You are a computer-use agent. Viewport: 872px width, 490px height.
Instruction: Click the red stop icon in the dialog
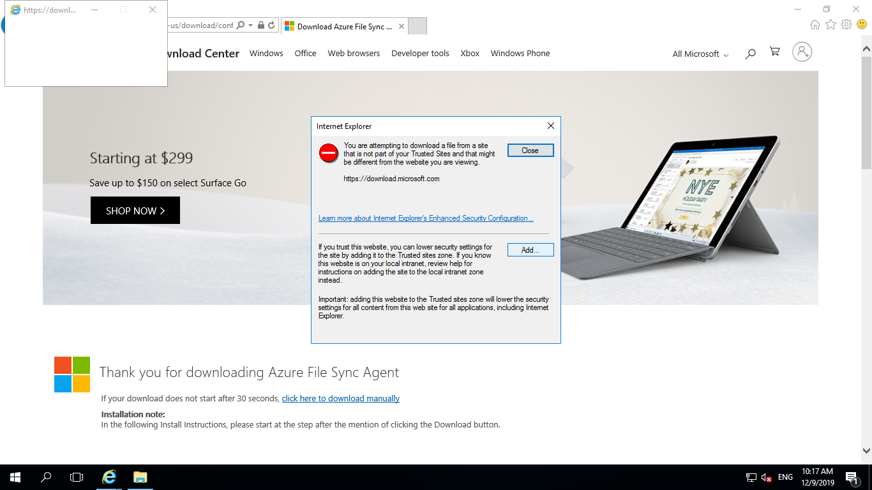pos(329,153)
